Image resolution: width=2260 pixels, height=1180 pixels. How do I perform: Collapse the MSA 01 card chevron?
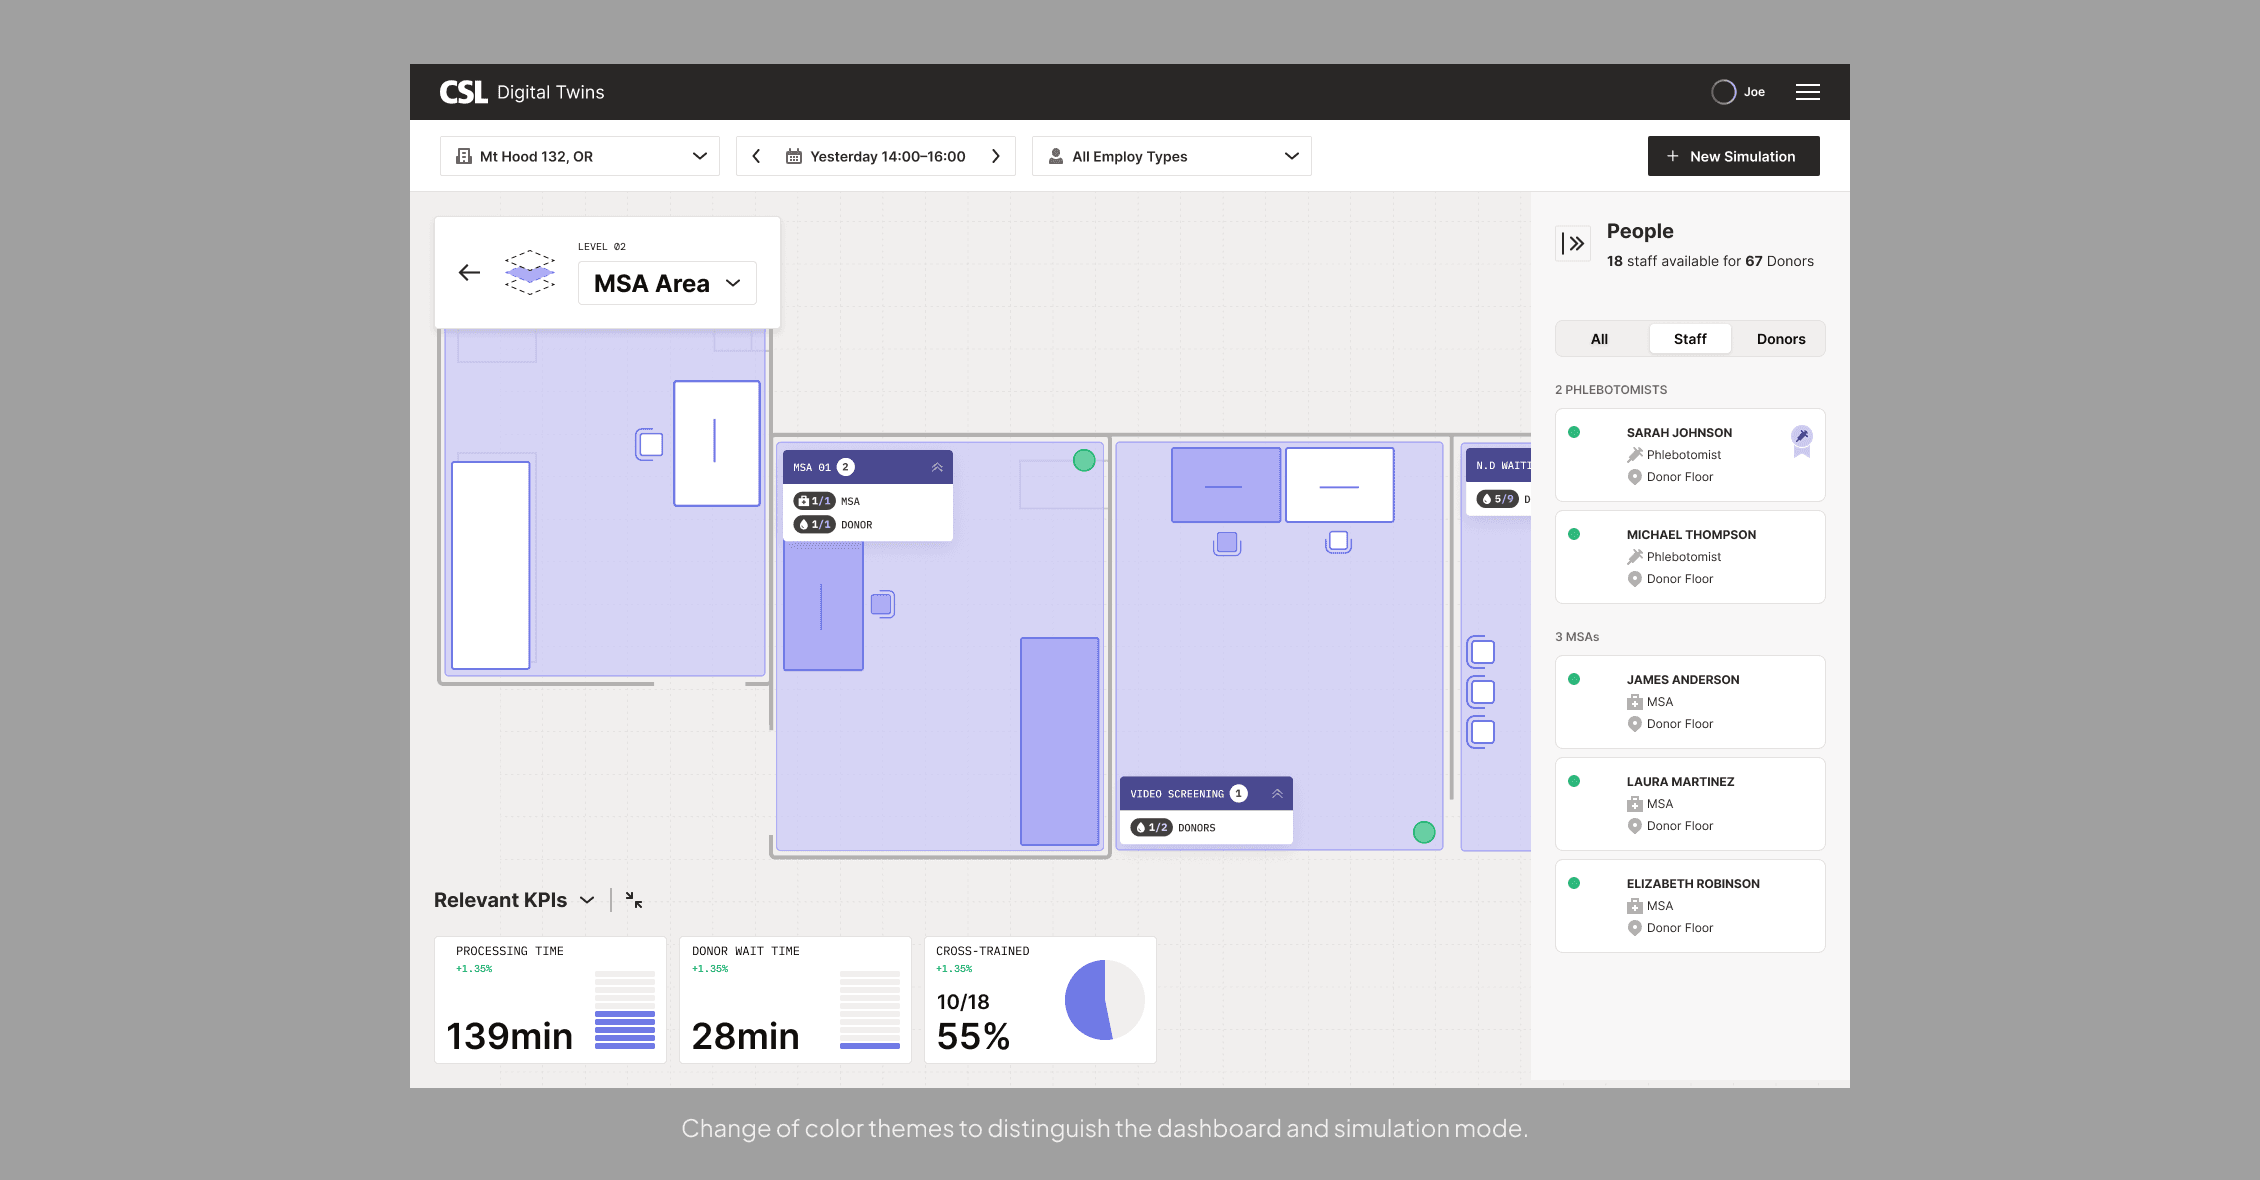tap(937, 467)
